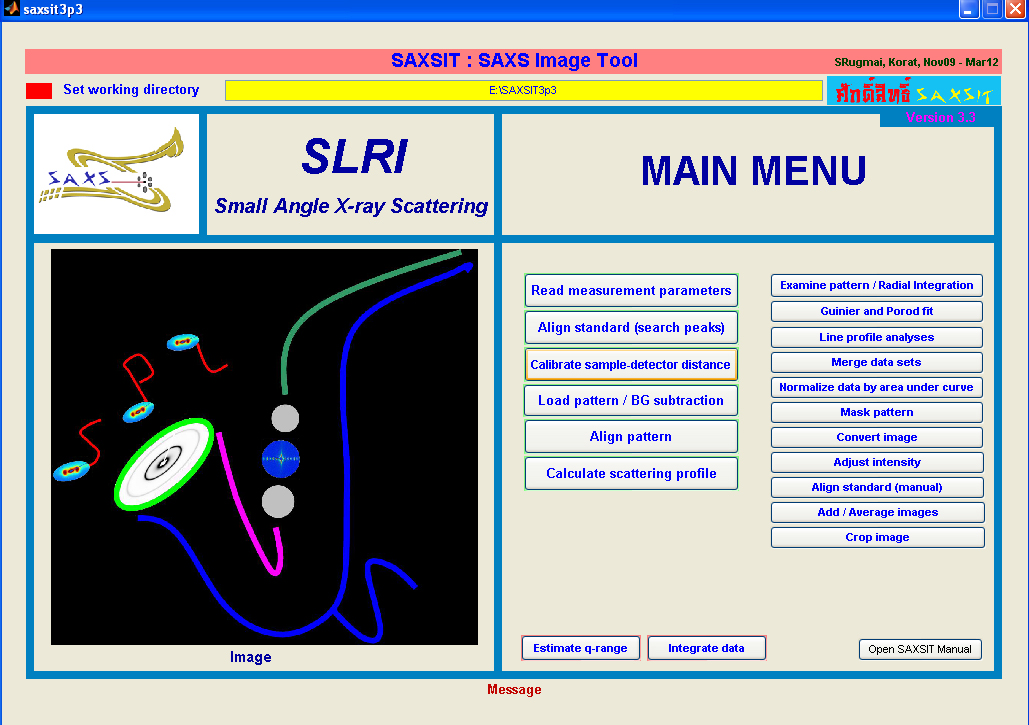The width and height of the screenshot is (1029, 725).
Task: Open Add / Average images
Action: (877, 512)
